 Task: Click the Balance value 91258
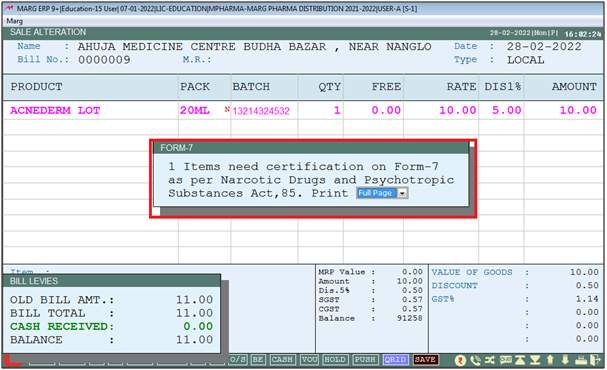click(x=410, y=318)
